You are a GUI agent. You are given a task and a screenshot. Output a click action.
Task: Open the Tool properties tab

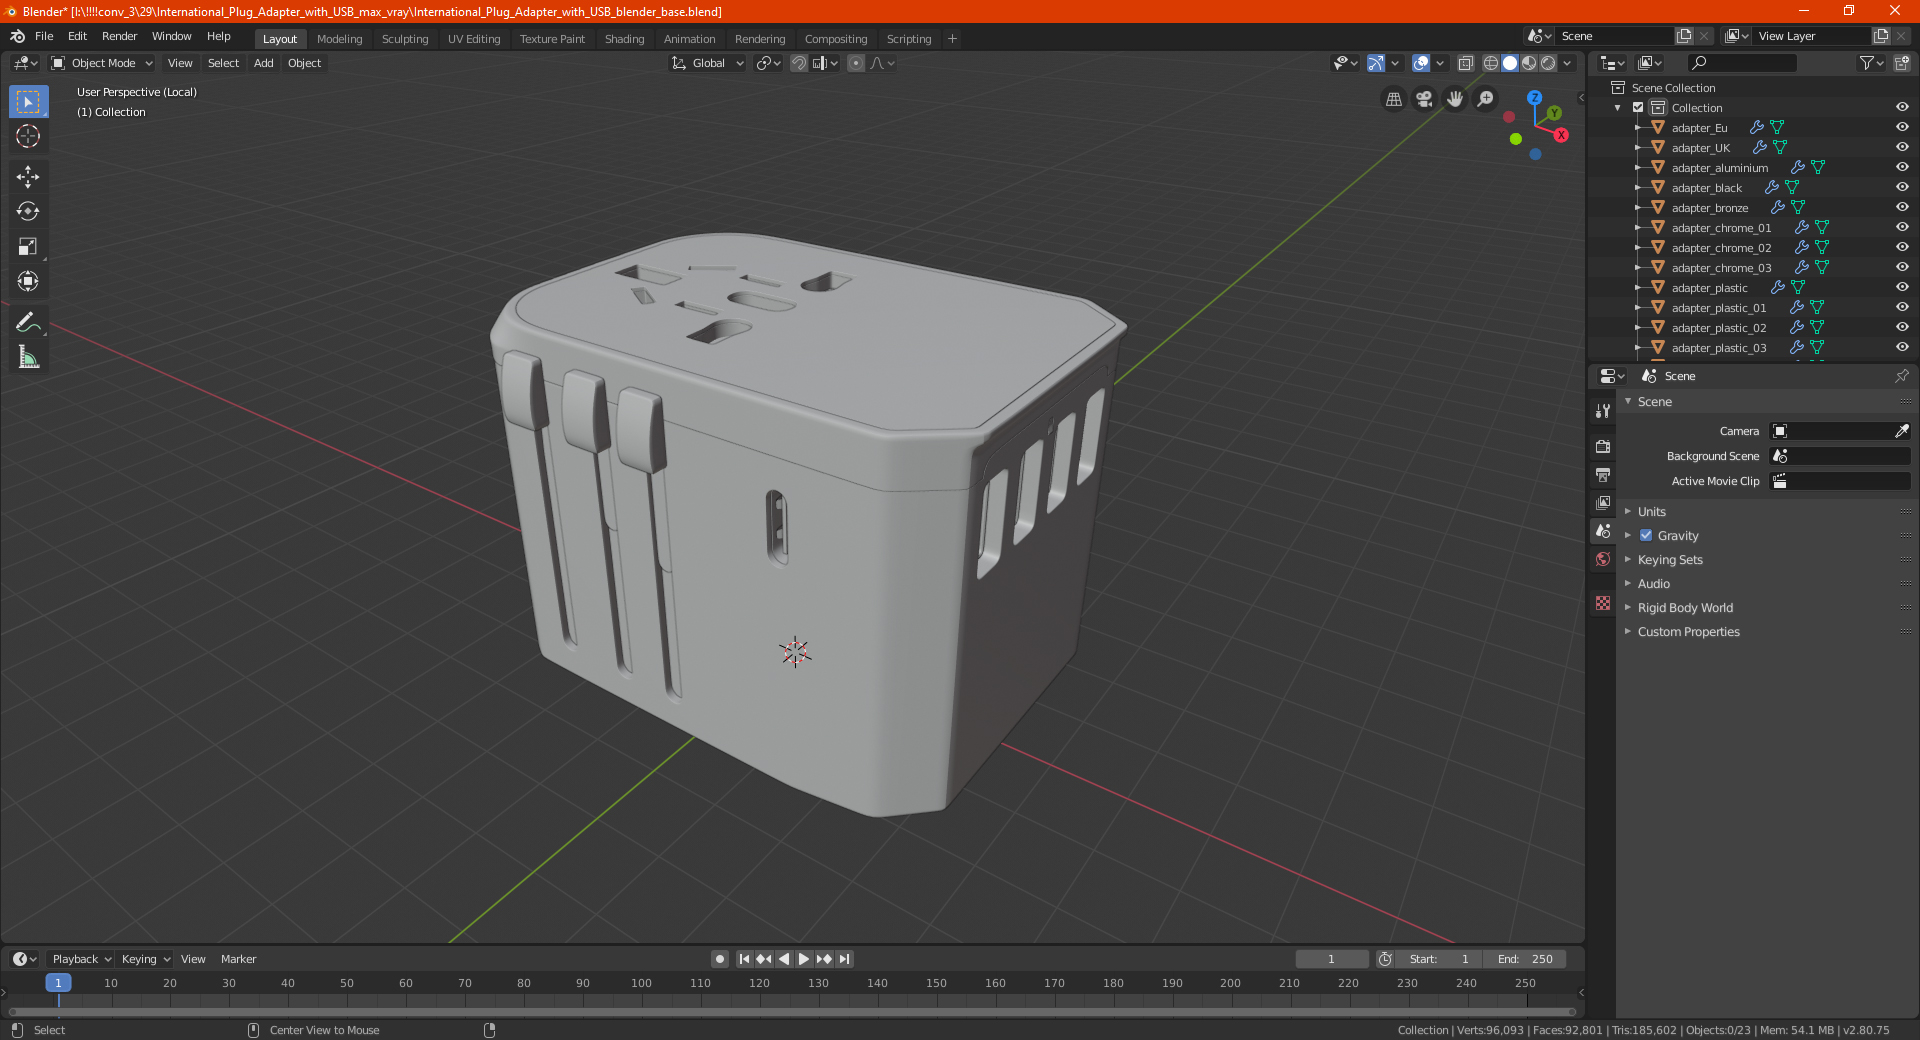(x=1603, y=410)
